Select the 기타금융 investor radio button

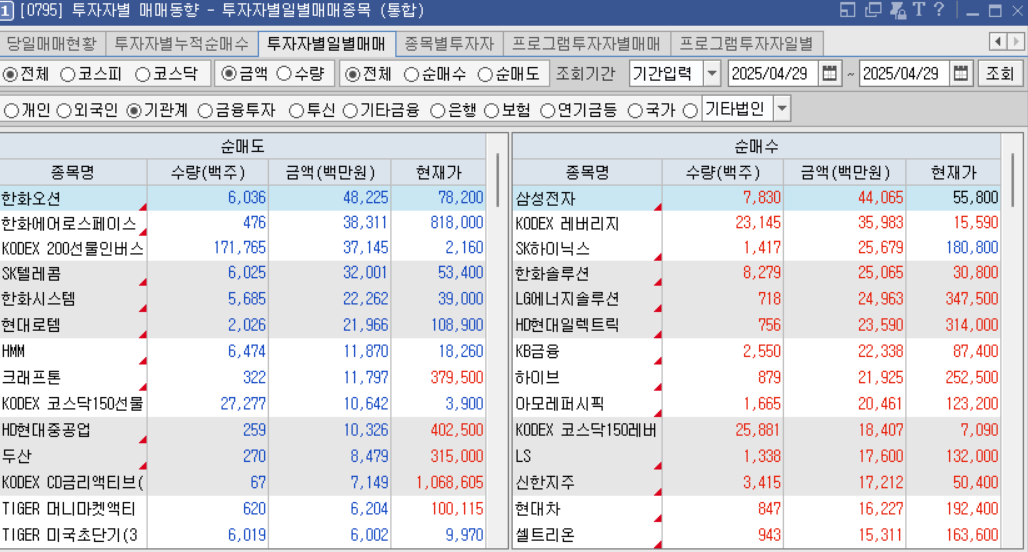coord(350,111)
